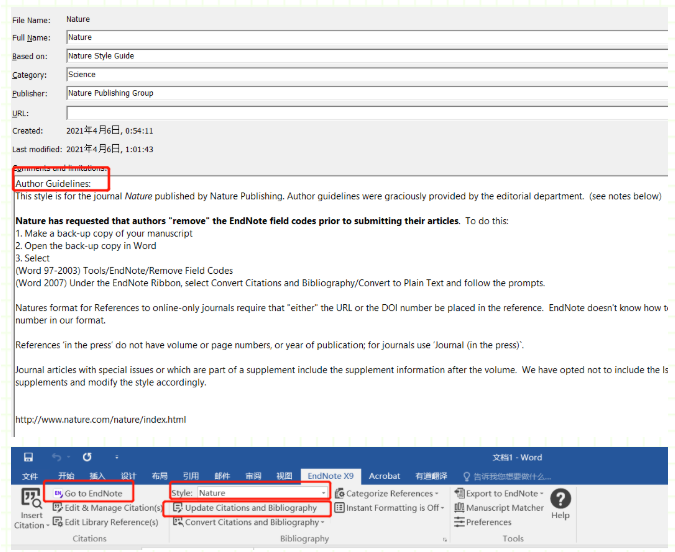Click the Last modified date value
Image resolution: width=675 pixels, height=552 pixels.
coord(110,149)
